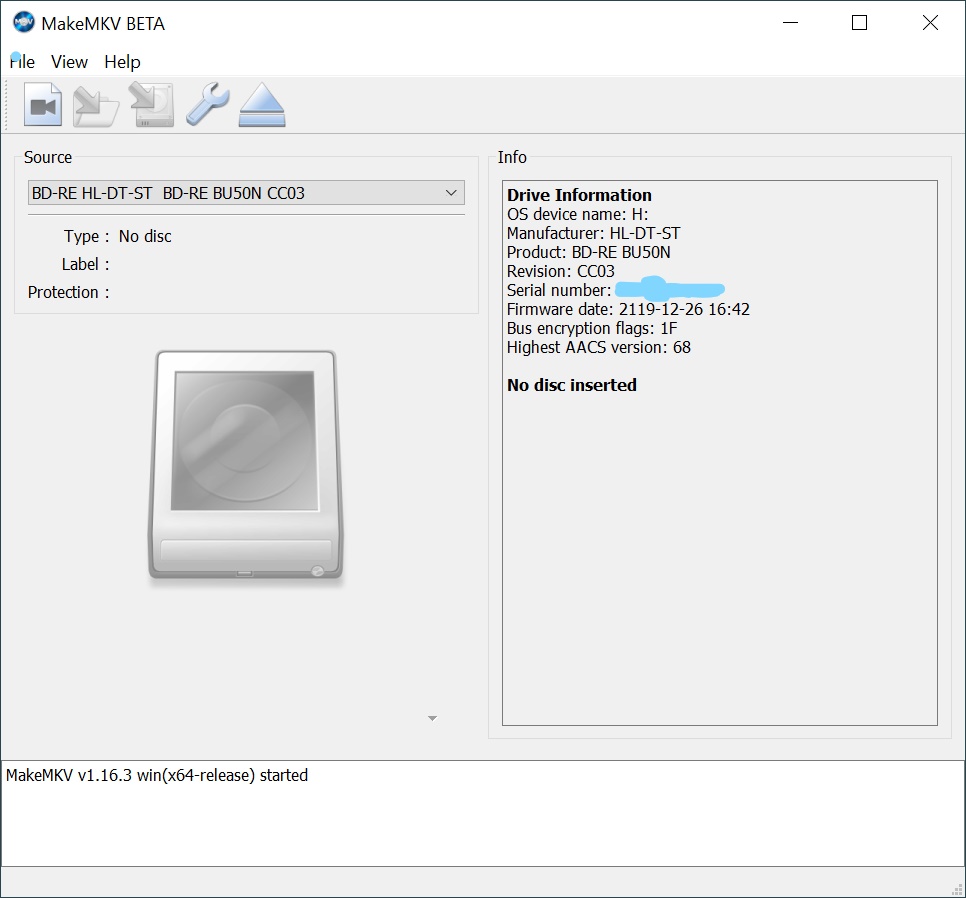966x898 pixels.
Task: Click the large optical drive image
Action: (x=245, y=466)
